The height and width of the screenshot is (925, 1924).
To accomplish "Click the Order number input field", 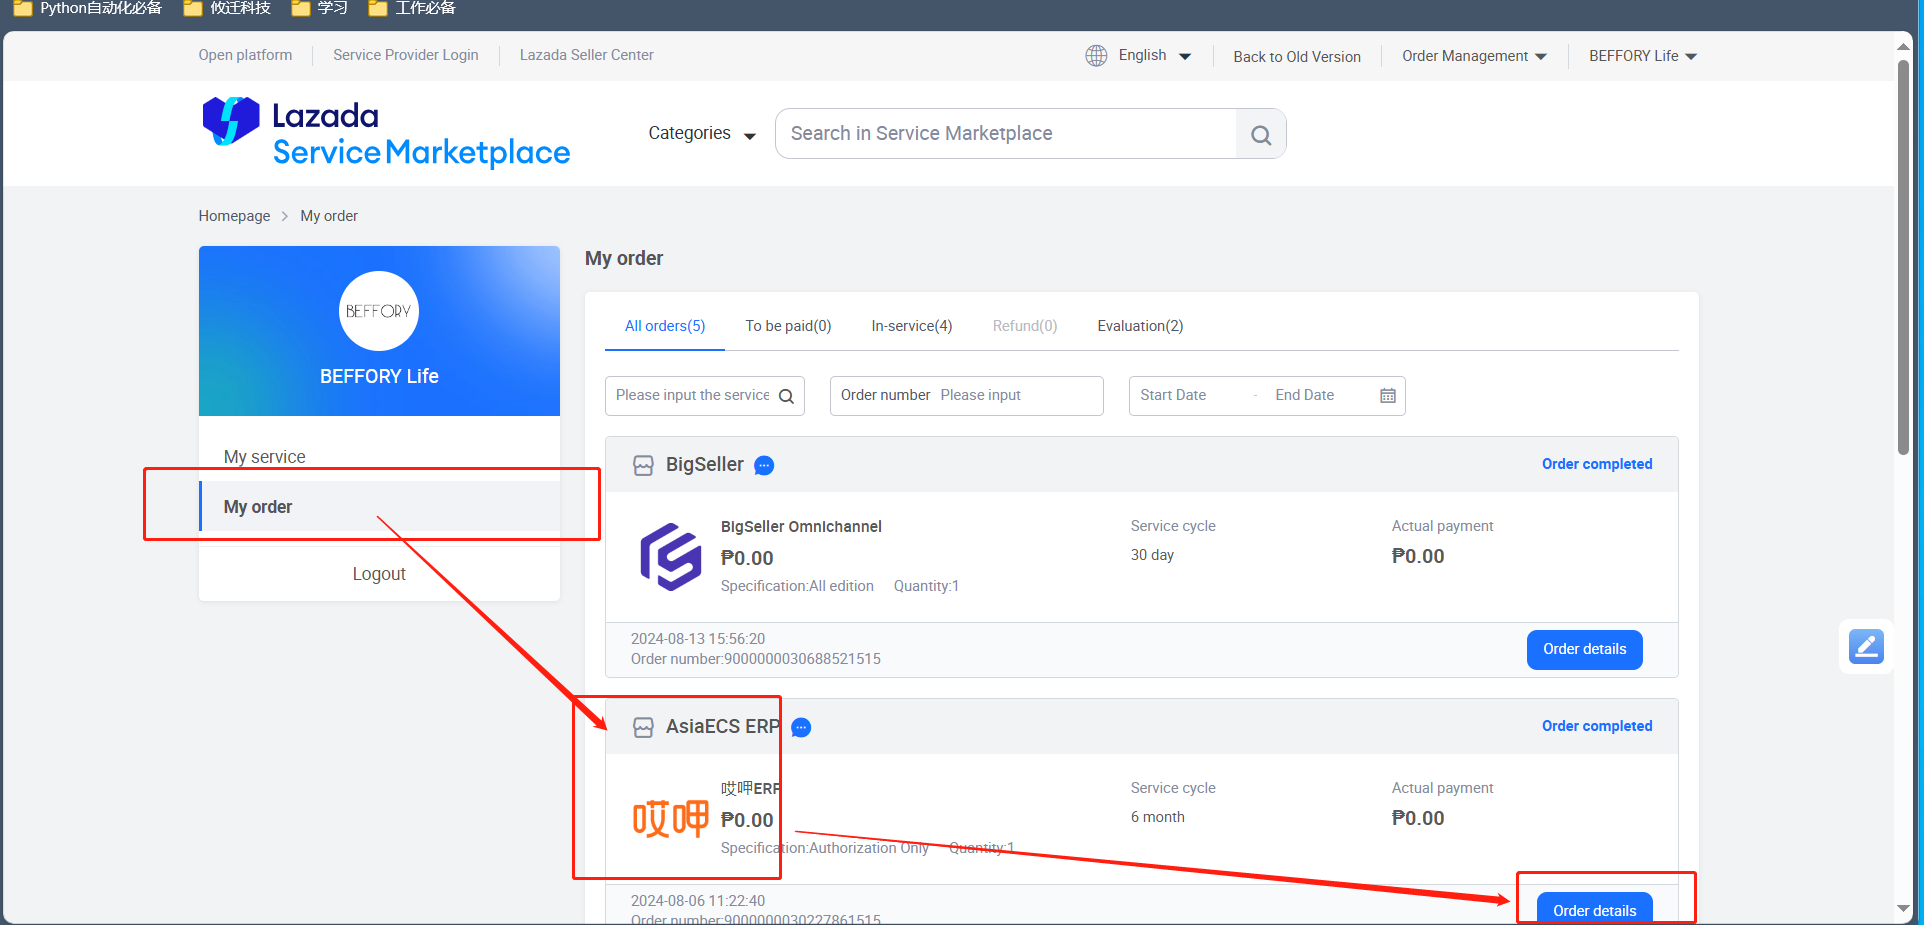I will click(x=966, y=396).
